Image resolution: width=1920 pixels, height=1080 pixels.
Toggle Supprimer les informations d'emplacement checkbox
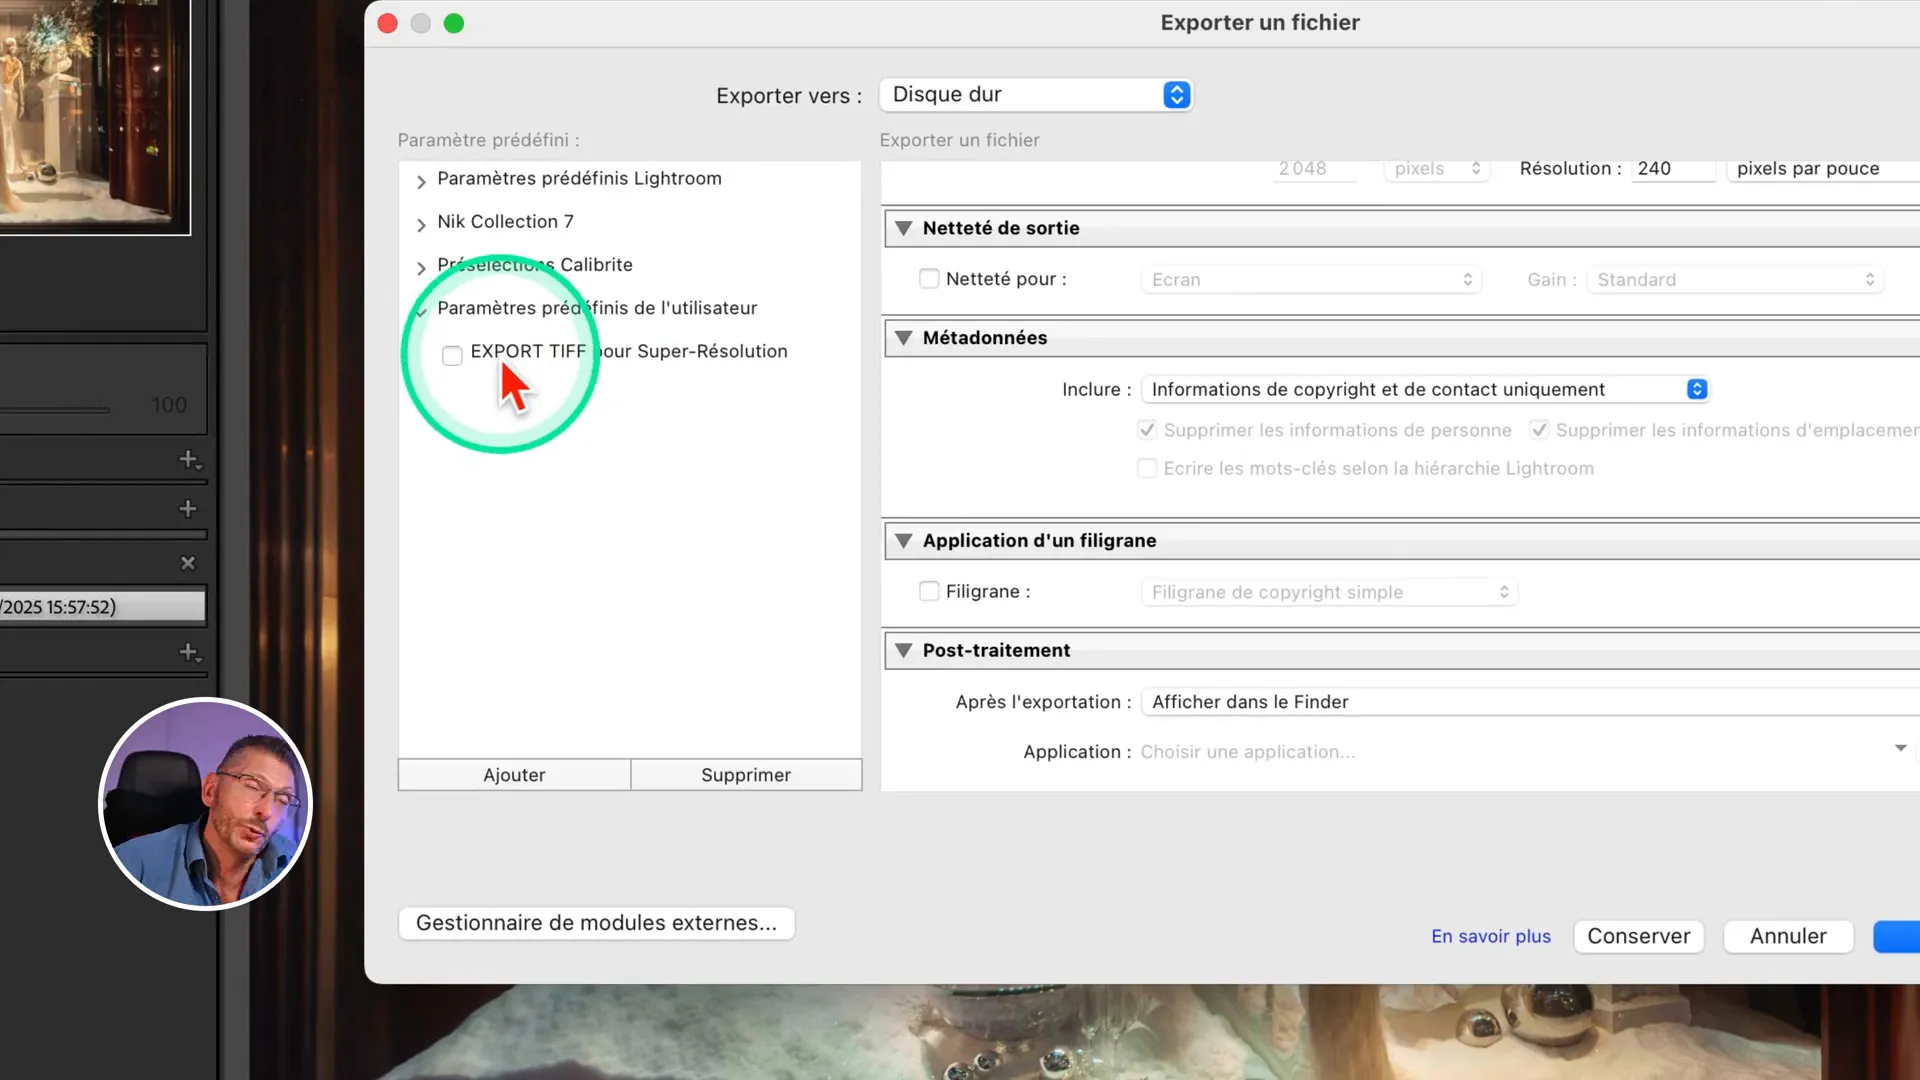tap(1539, 430)
